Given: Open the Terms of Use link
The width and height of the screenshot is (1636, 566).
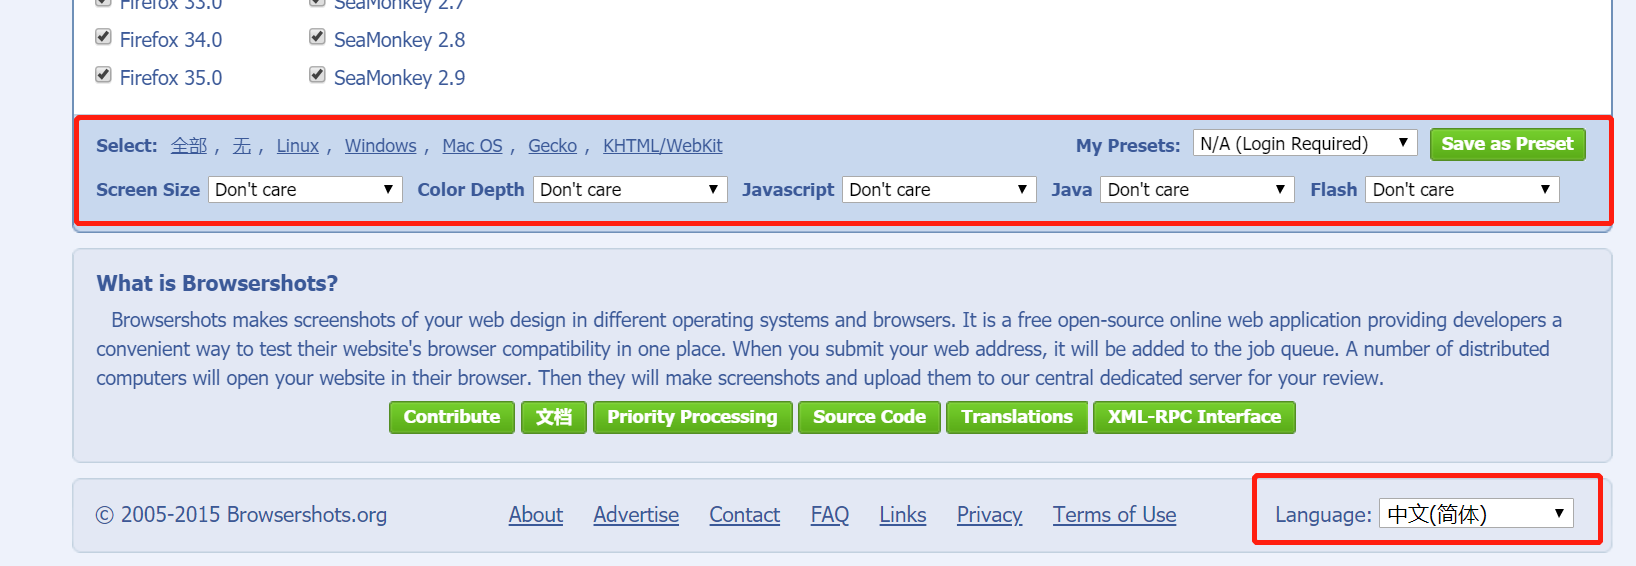Looking at the screenshot, I should coord(1115,515).
